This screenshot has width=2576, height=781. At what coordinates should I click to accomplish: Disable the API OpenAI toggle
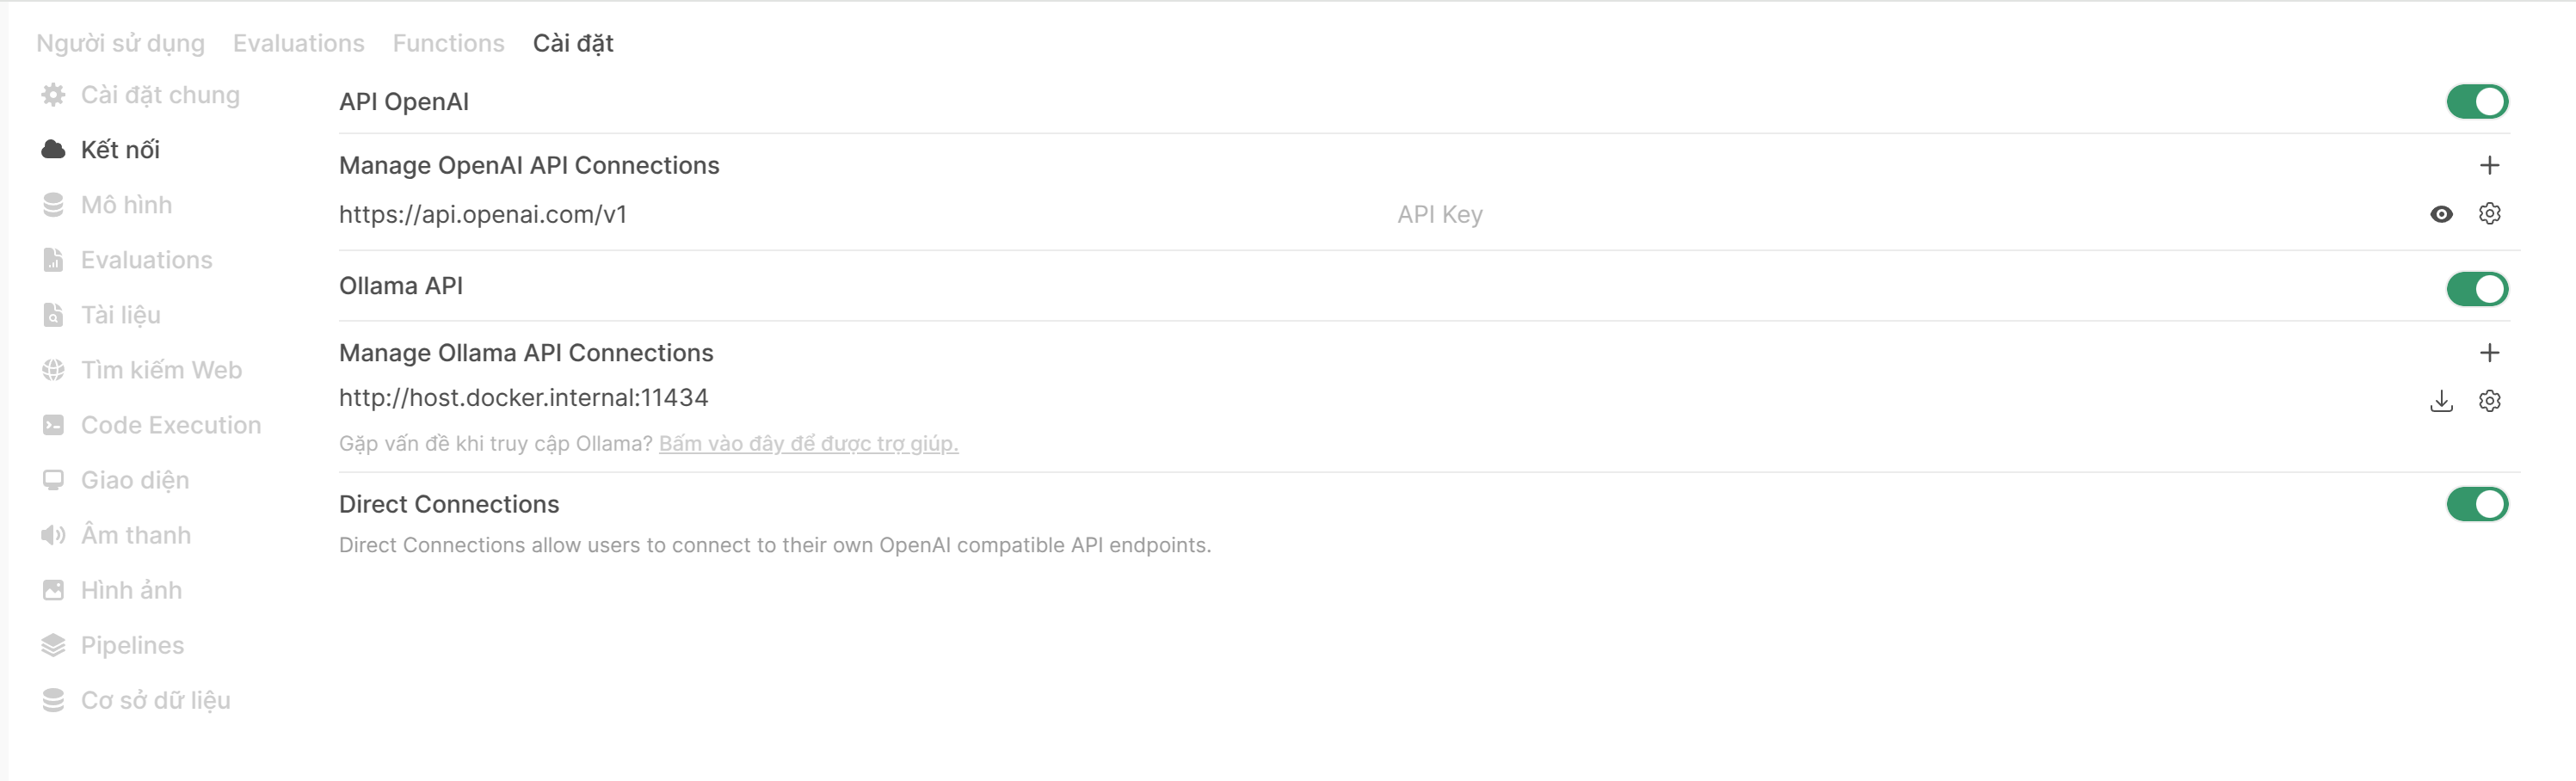(2477, 101)
